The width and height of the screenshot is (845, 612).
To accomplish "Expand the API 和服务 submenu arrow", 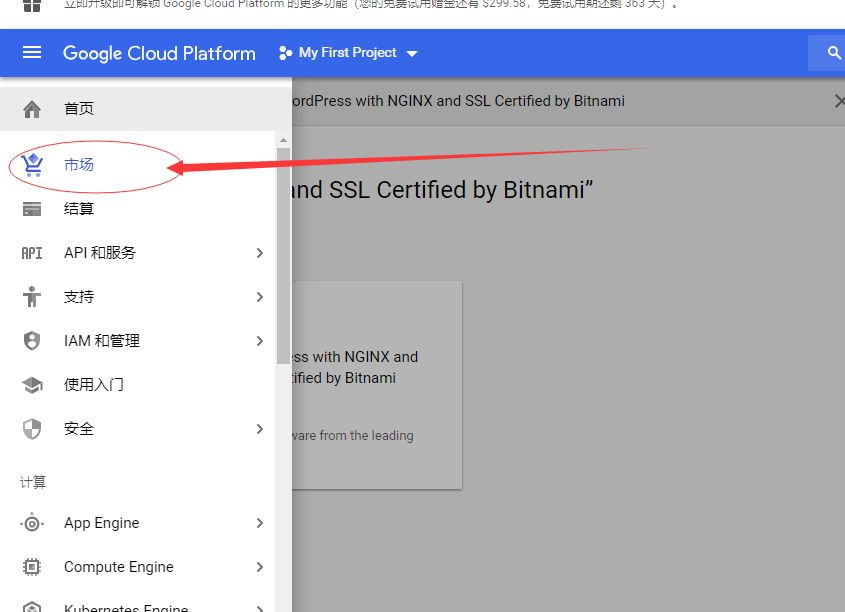I will (260, 253).
